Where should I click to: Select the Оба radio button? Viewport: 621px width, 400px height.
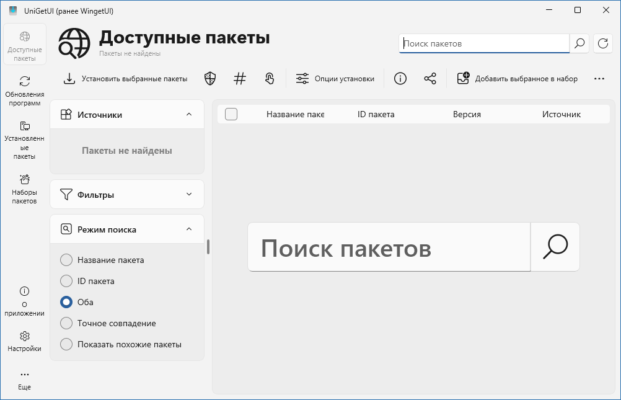click(66, 302)
